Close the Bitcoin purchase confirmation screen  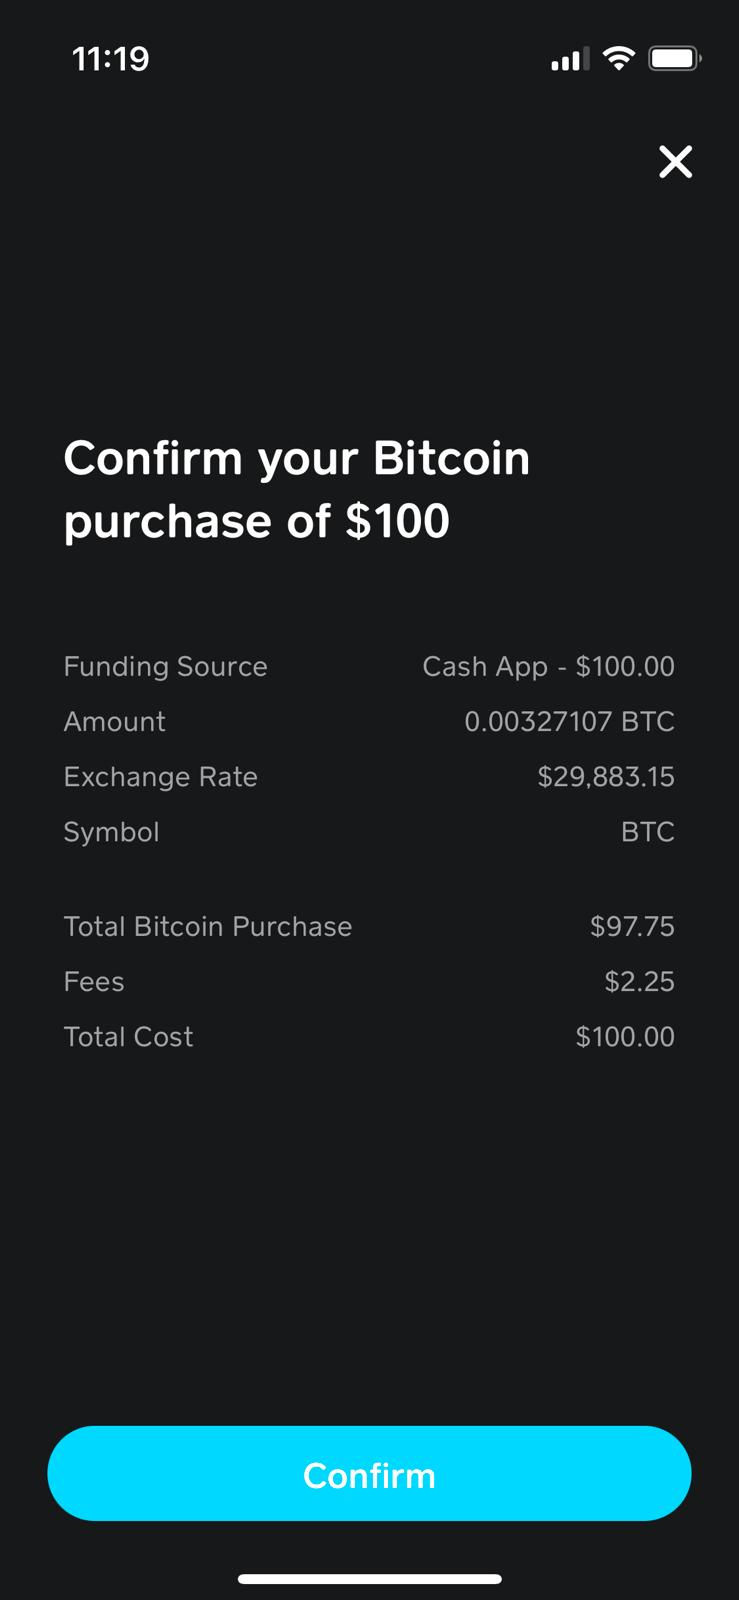tap(675, 161)
